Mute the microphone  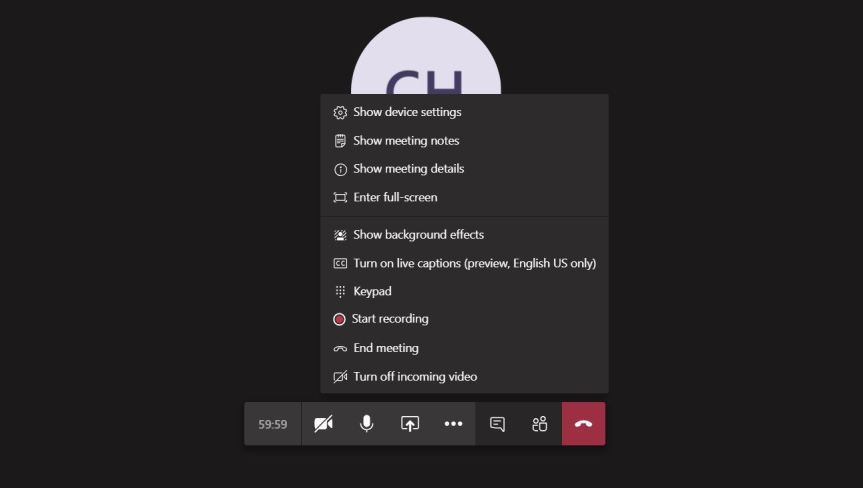click(x=367, y=424)
